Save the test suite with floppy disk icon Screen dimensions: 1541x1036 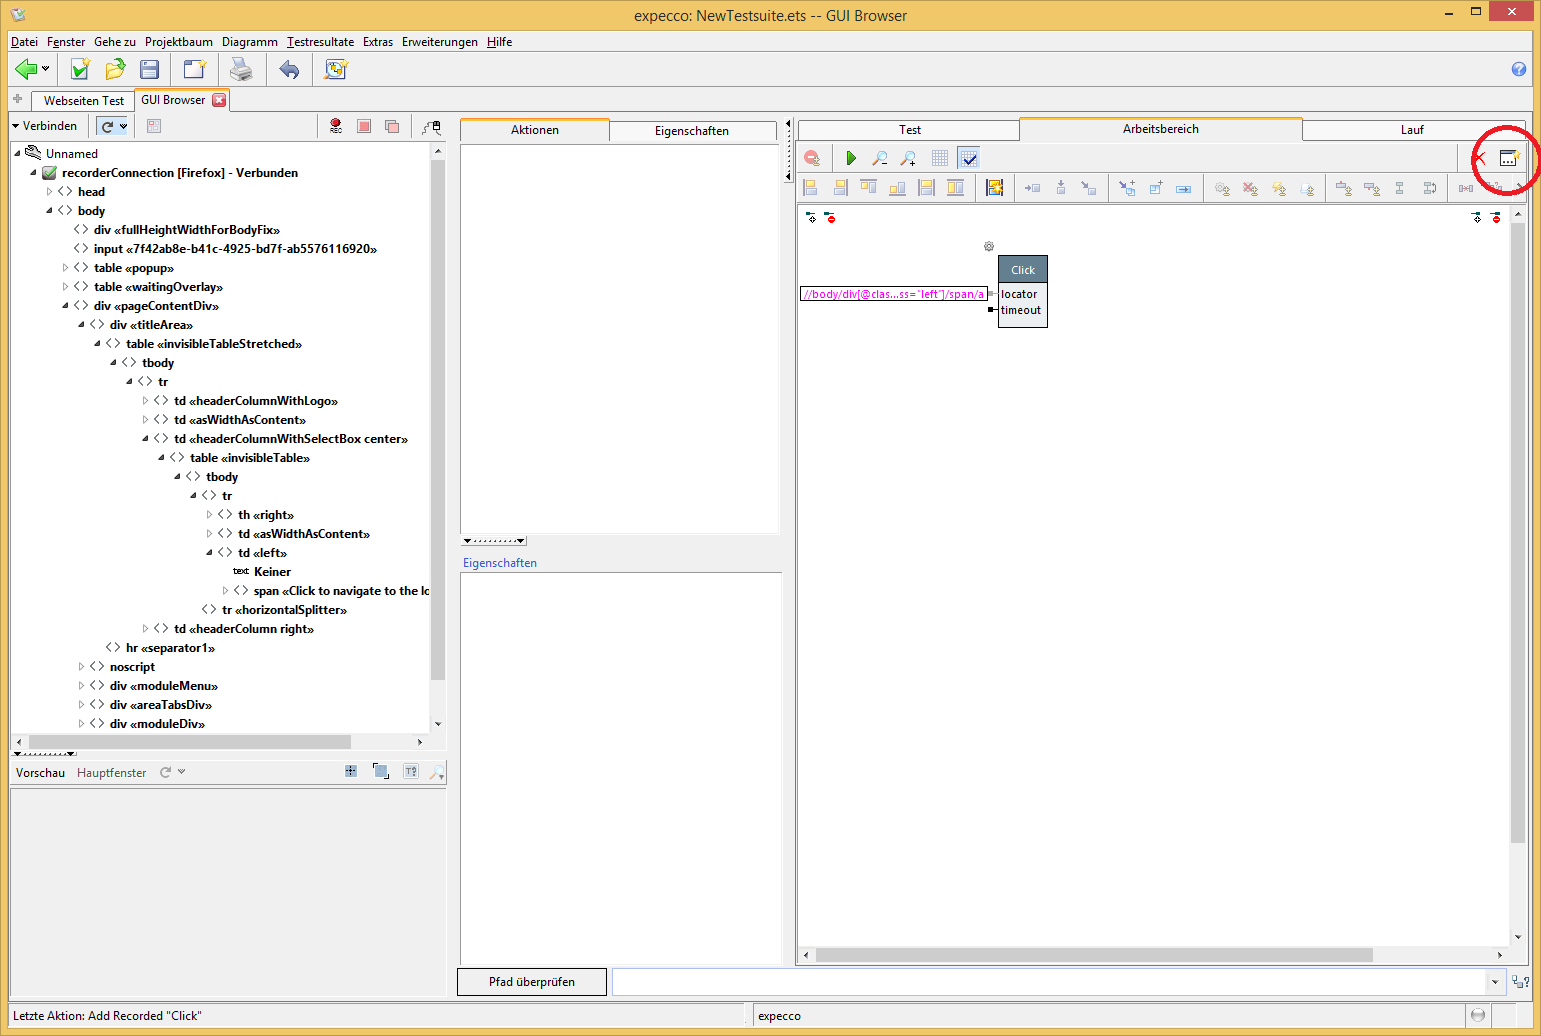150,69
